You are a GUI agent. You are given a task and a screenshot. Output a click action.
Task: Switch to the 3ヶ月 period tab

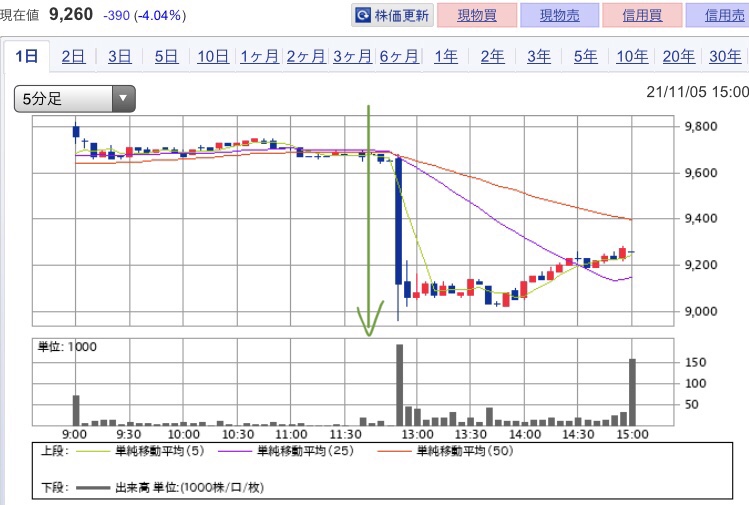pyautogui.click(x=352, y=56)
